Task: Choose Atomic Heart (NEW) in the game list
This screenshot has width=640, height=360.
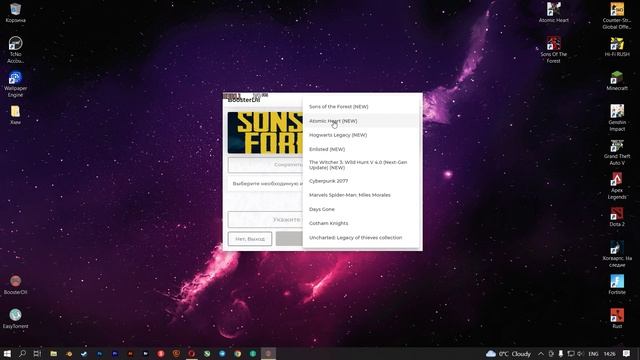Action: (x=361, y=121)
